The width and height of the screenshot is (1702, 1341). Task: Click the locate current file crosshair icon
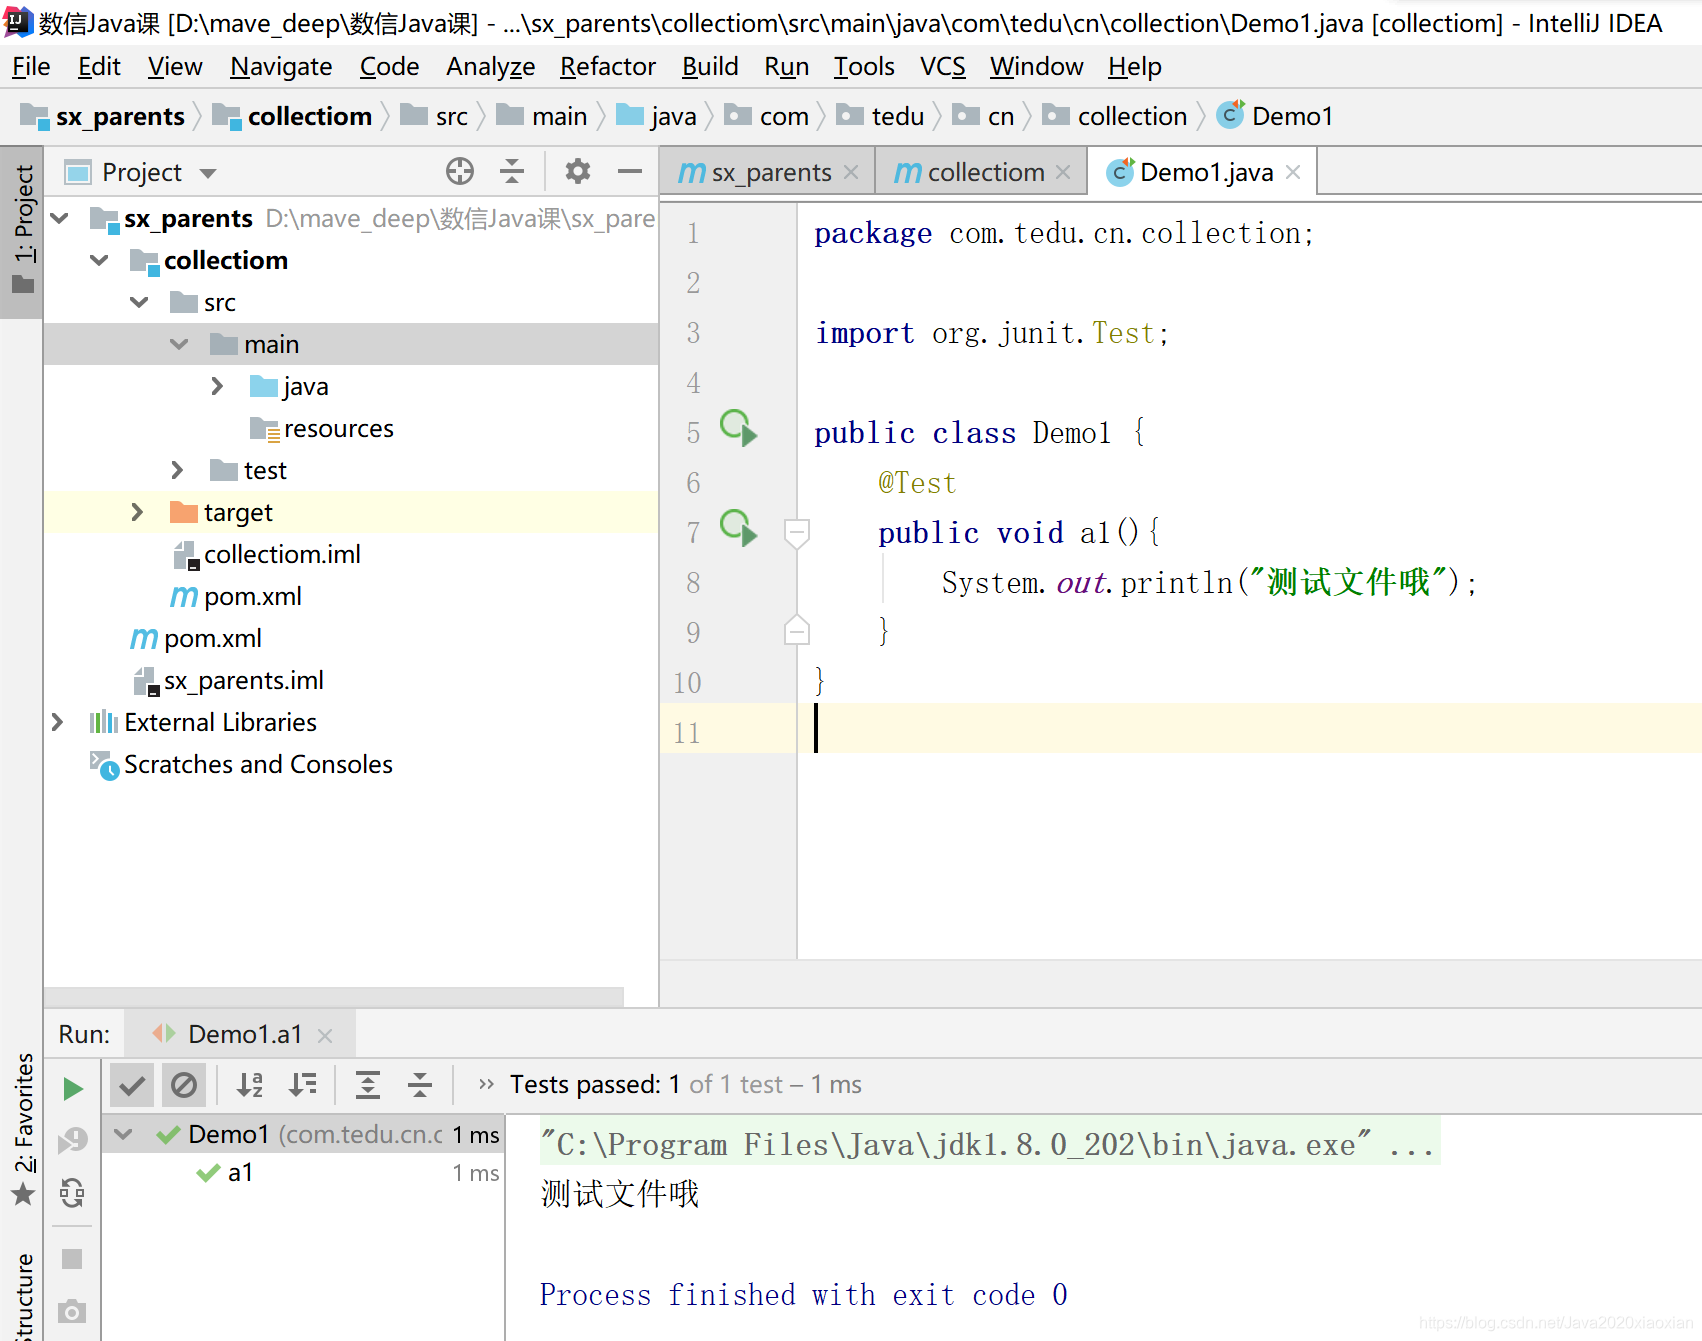tap(460, 172)
